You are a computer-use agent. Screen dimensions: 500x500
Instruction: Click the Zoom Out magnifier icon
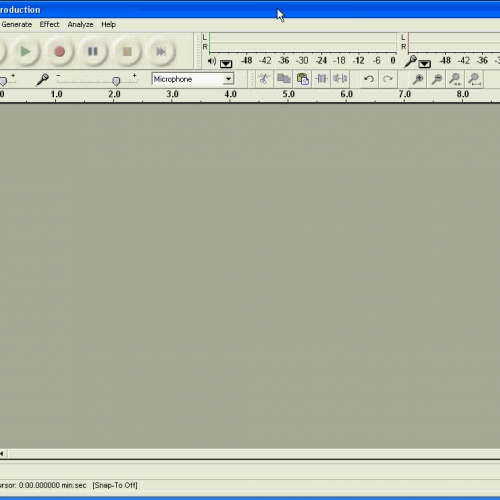click(437, 79)
